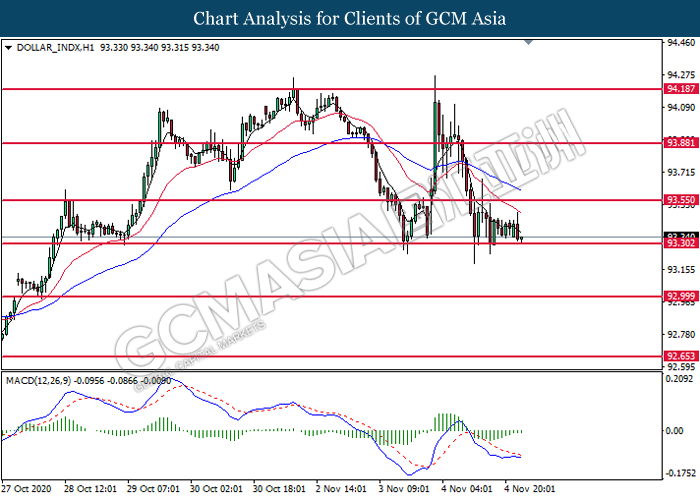Click the 30 Oct 02:01 time label

click(x=216, y=489)
